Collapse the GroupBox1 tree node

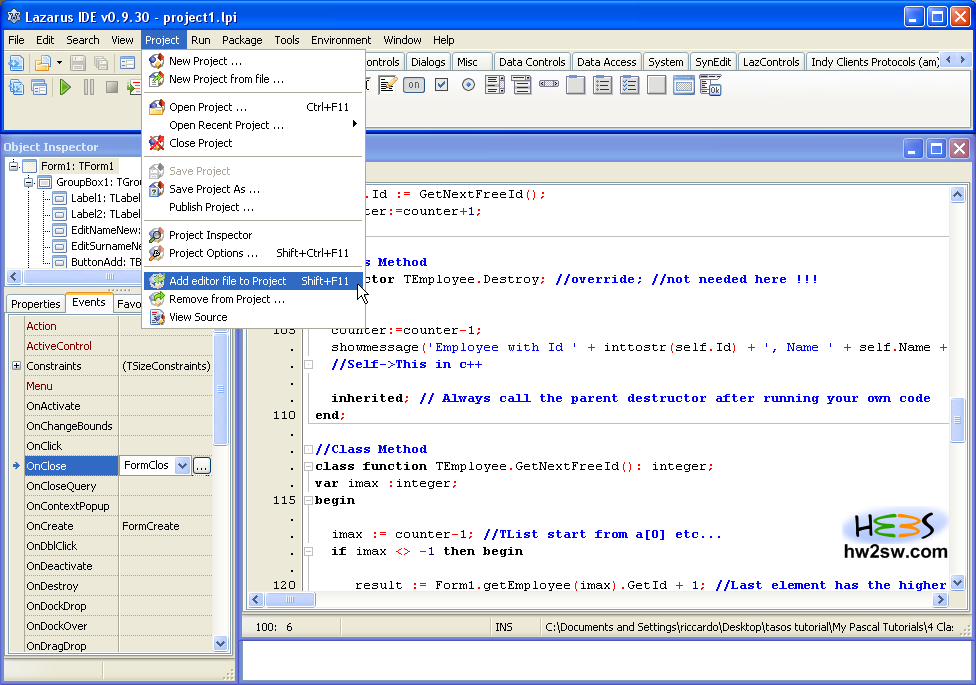pos(29,182)
